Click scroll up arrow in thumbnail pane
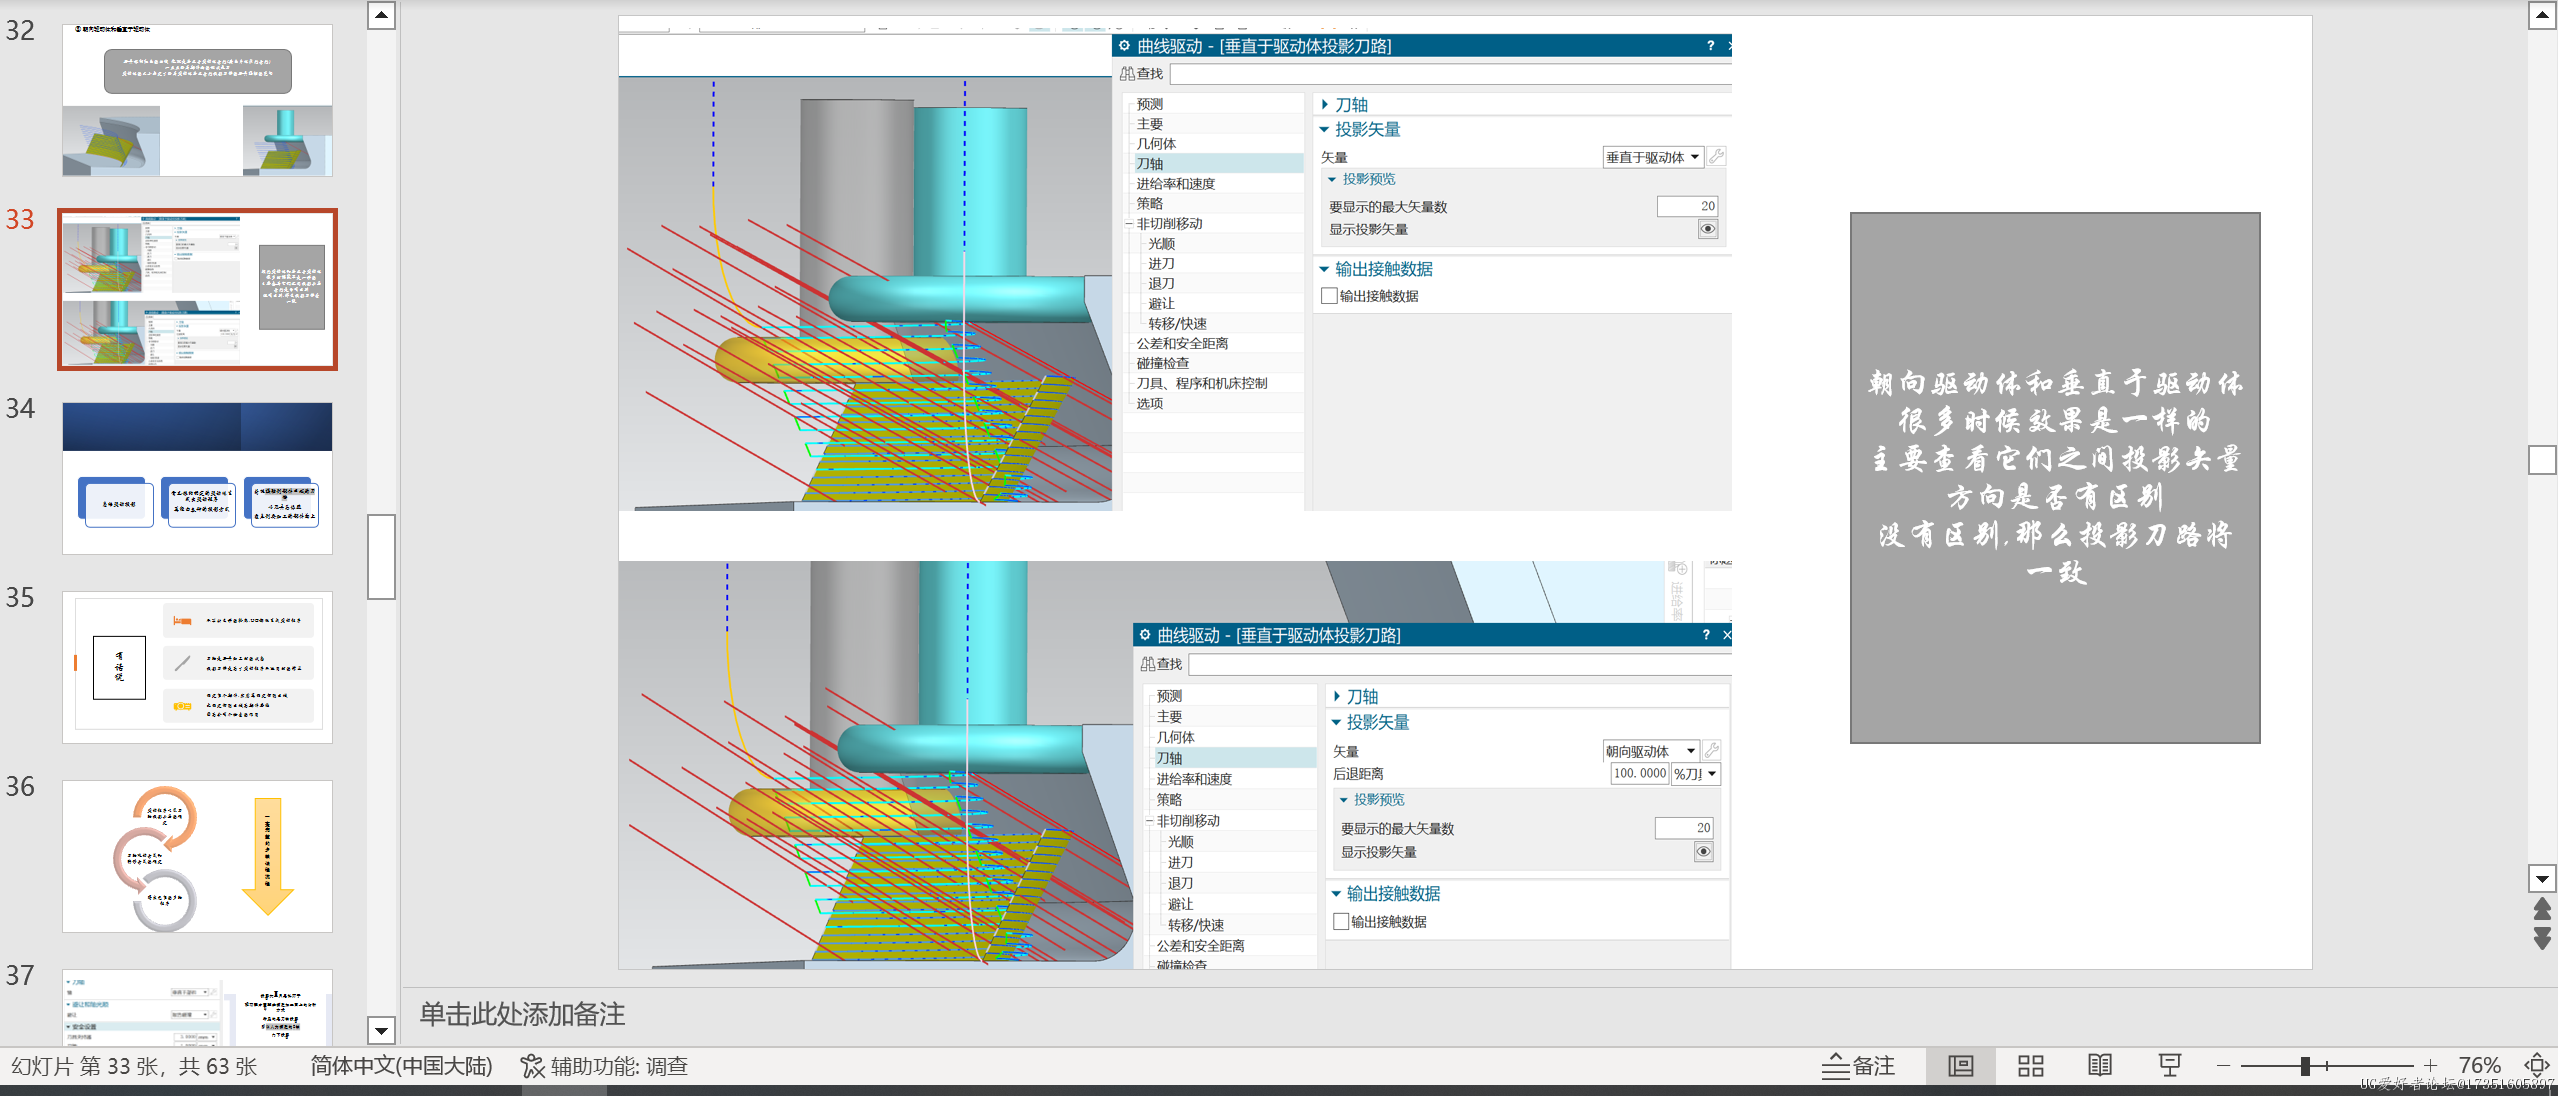Image resolution: width=2558 pixels, height=1096 pixels. (381, 15)
